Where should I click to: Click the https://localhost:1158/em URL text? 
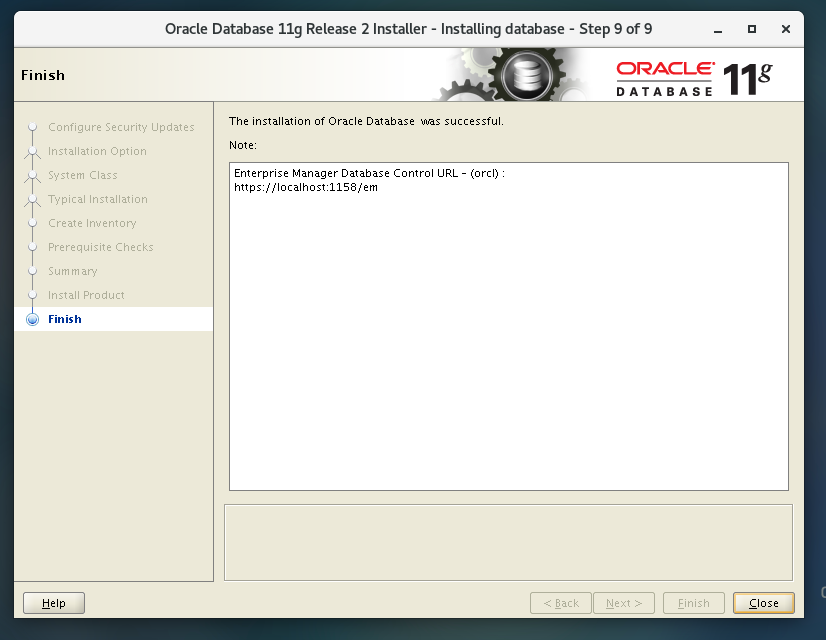point(306,188)
